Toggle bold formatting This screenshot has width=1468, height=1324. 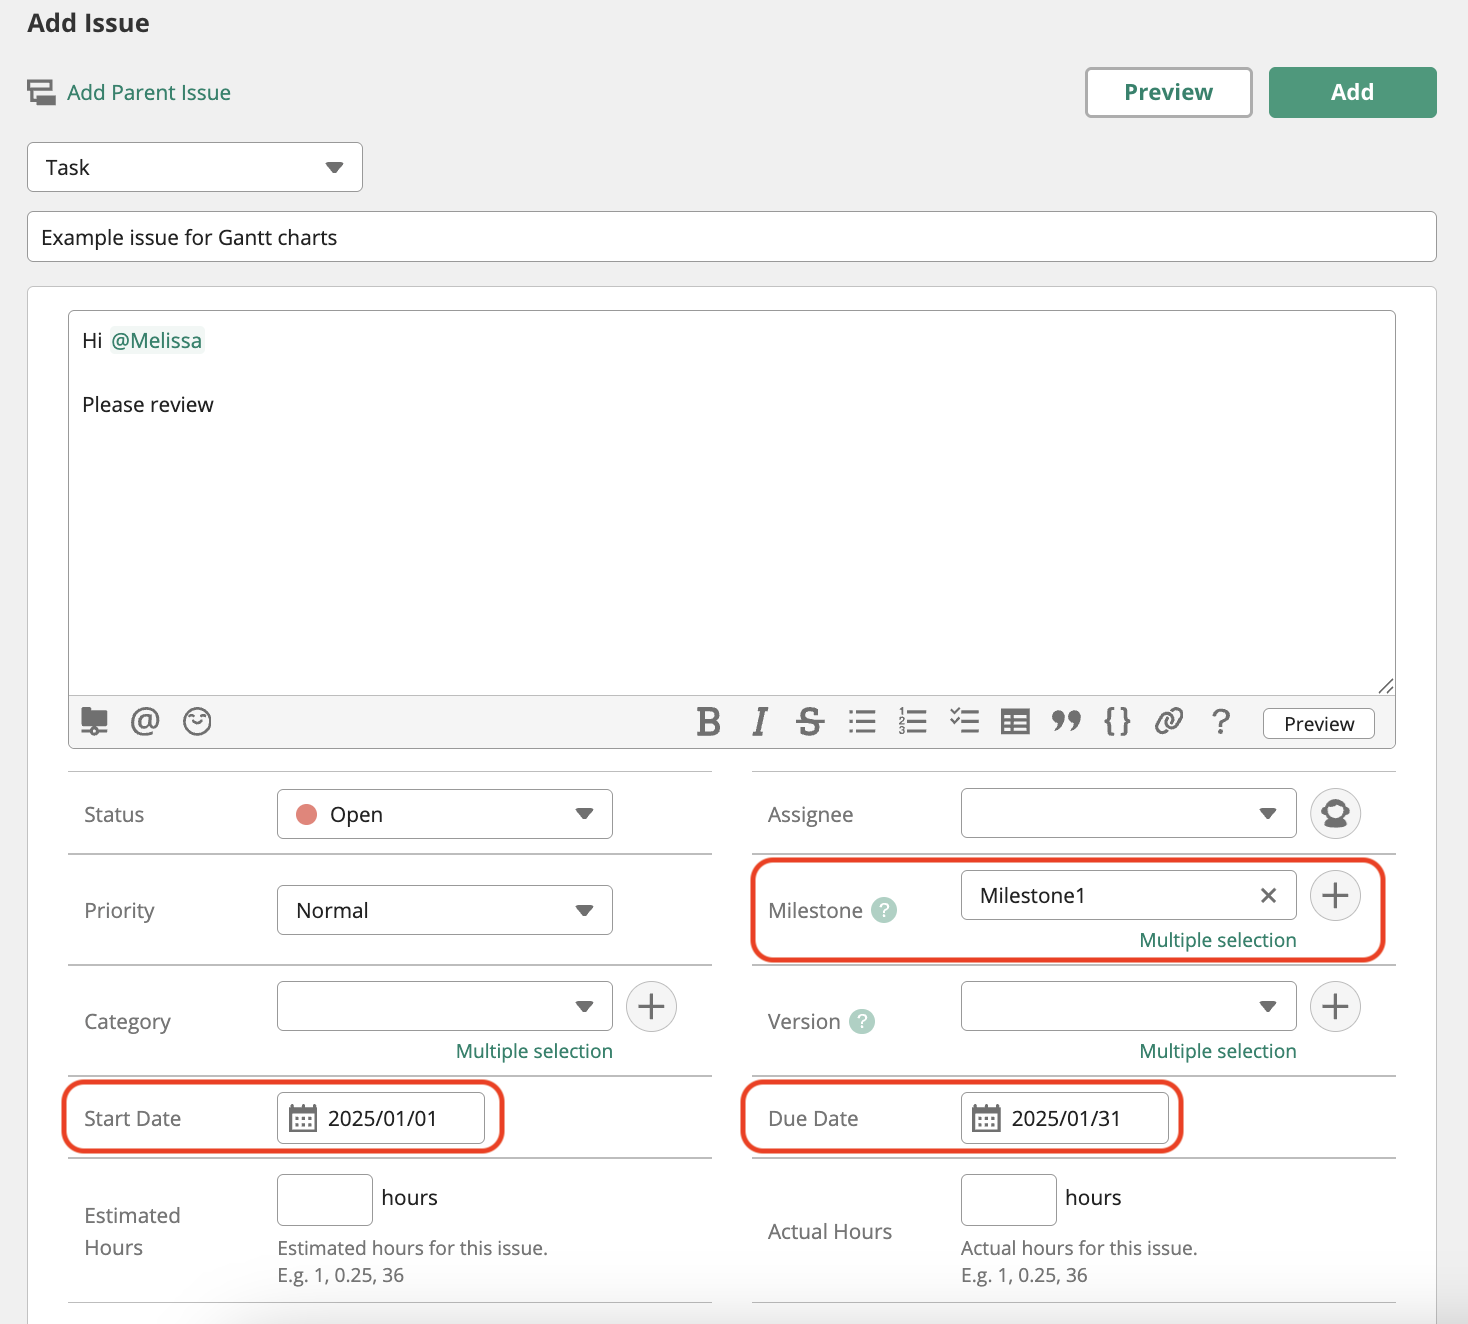pyautogui.click(x=708, y=721)
